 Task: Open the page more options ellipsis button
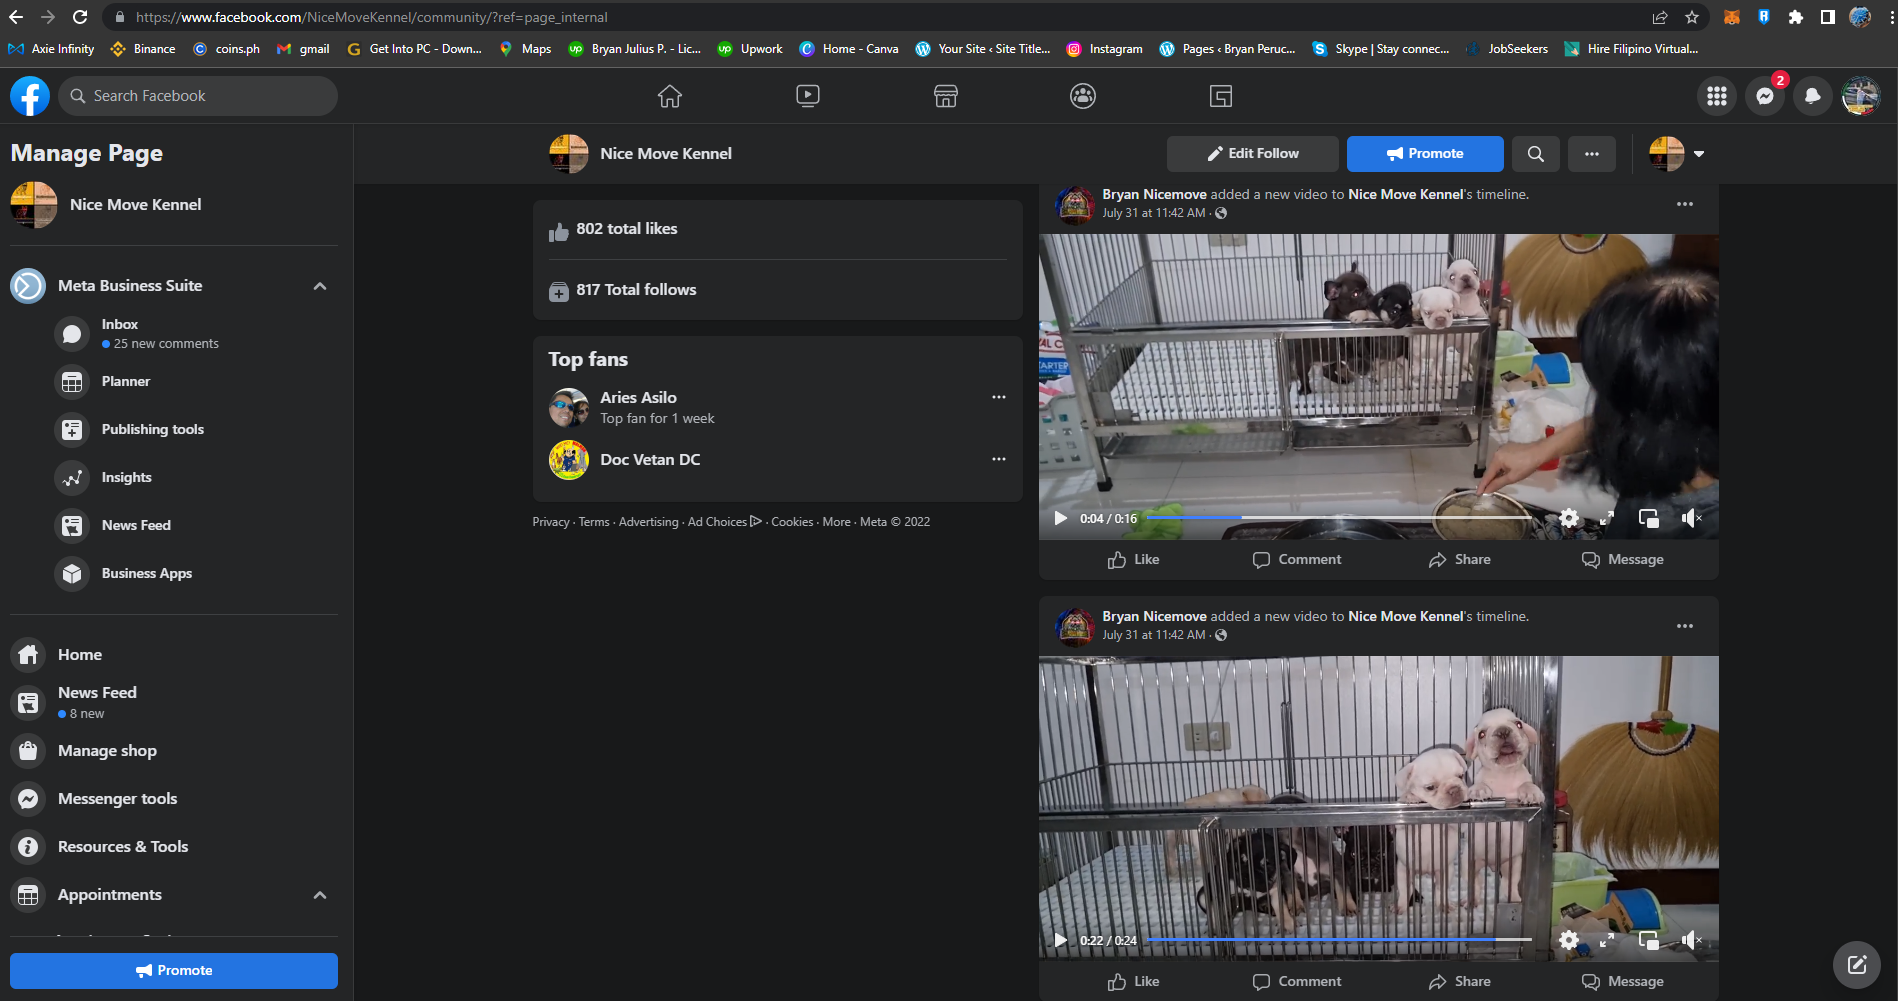point(1592,154)
